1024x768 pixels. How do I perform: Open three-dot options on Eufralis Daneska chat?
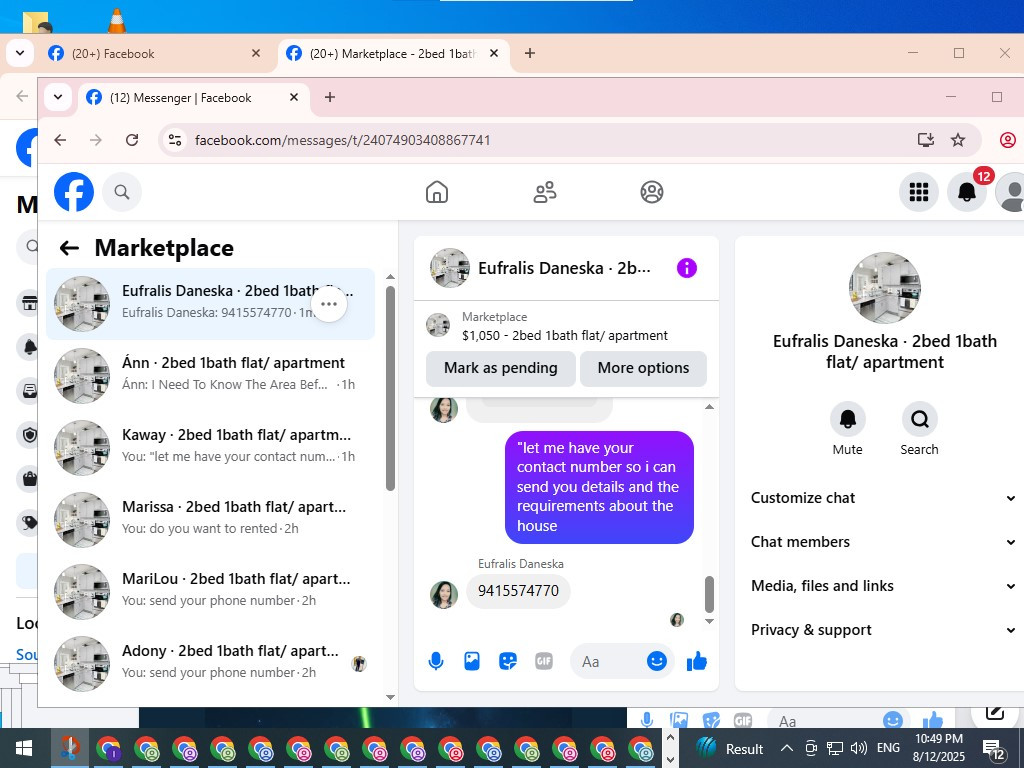pos(329,304)
